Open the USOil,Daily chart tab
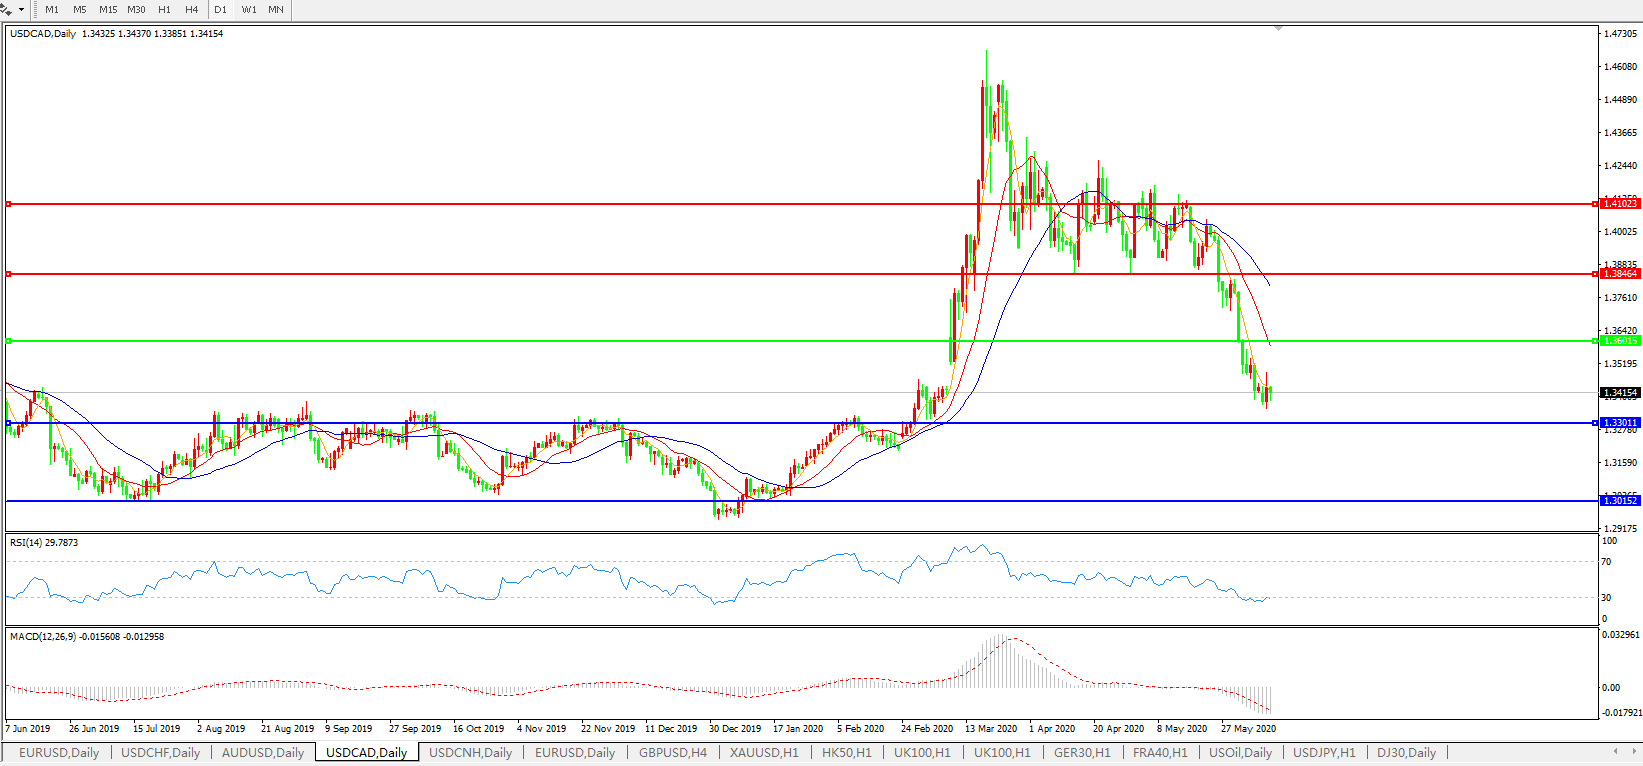Viewport: 1643px width, 766px height. (x=1240, y=753)
